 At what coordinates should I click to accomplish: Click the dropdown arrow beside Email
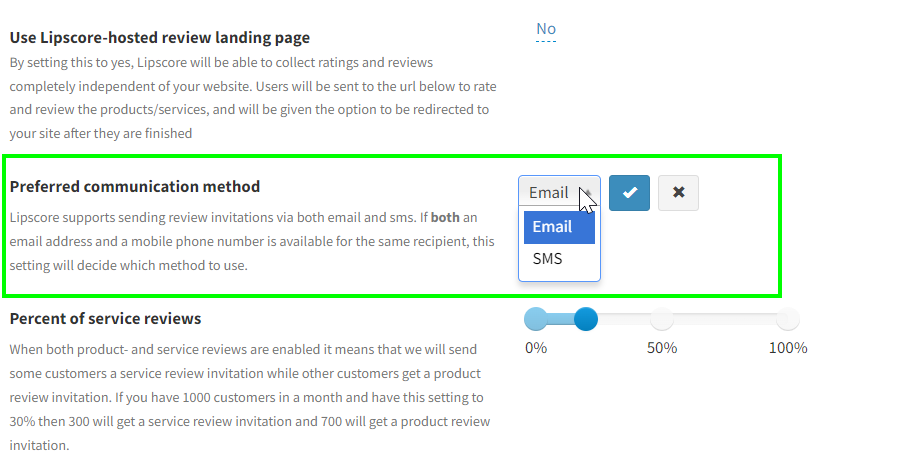click(x=586, y=192)
